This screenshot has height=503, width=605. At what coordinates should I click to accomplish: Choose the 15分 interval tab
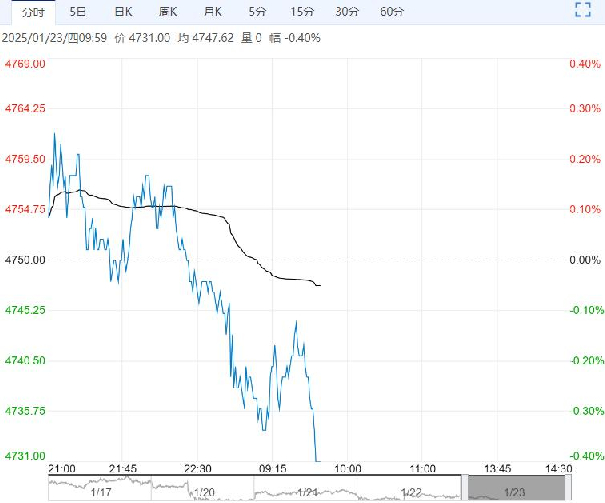[x=301, y=12]
